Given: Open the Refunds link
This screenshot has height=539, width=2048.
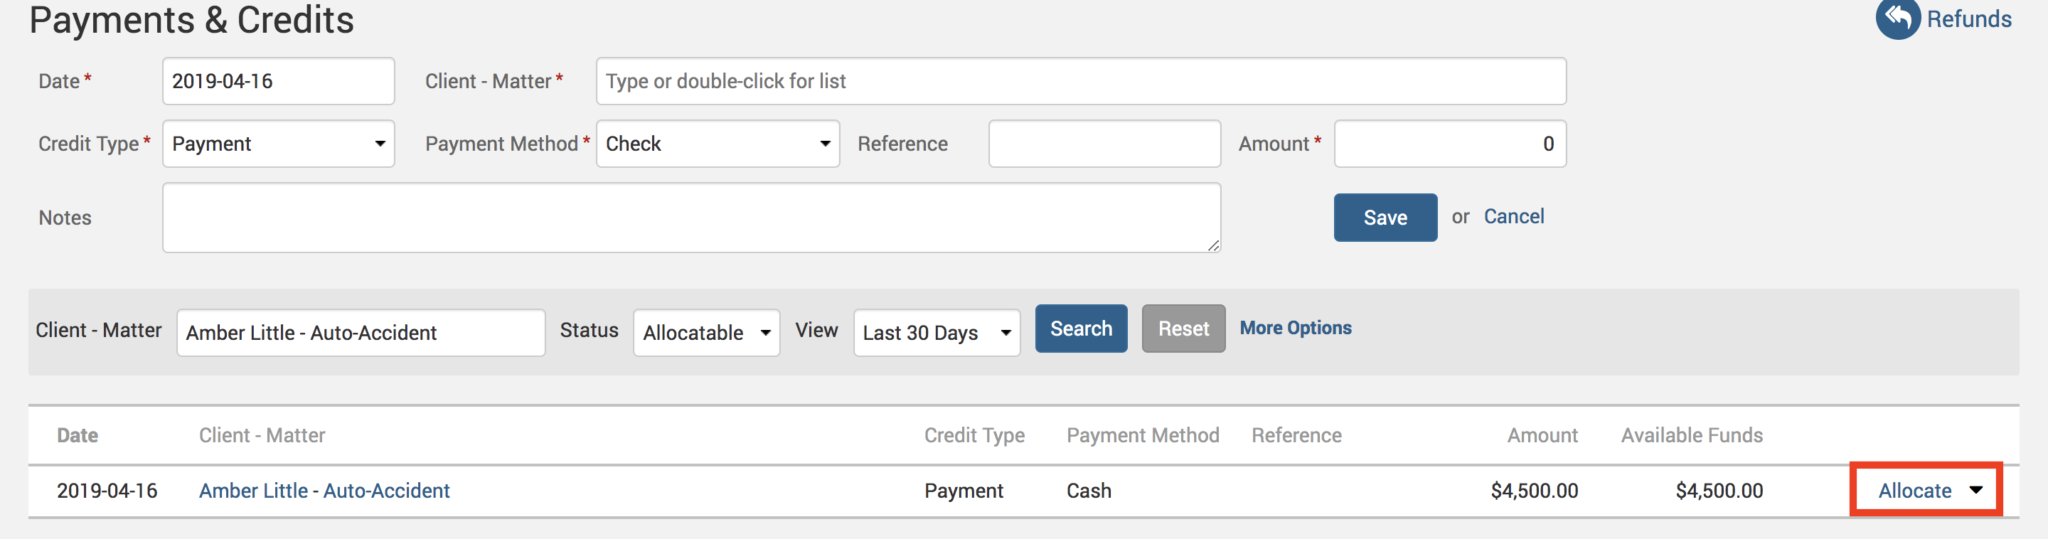Looking at the screenshot, I should tap(1968, 19).
